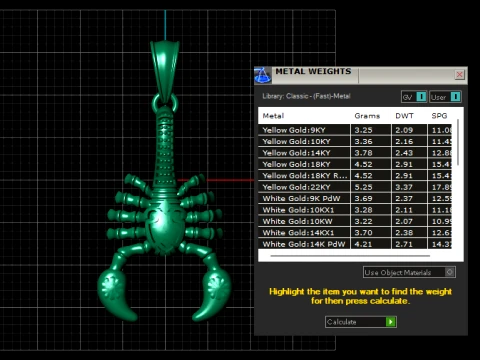Click the Calculate button label
This screenshot has width=480, height=360.
pos(342,322)
